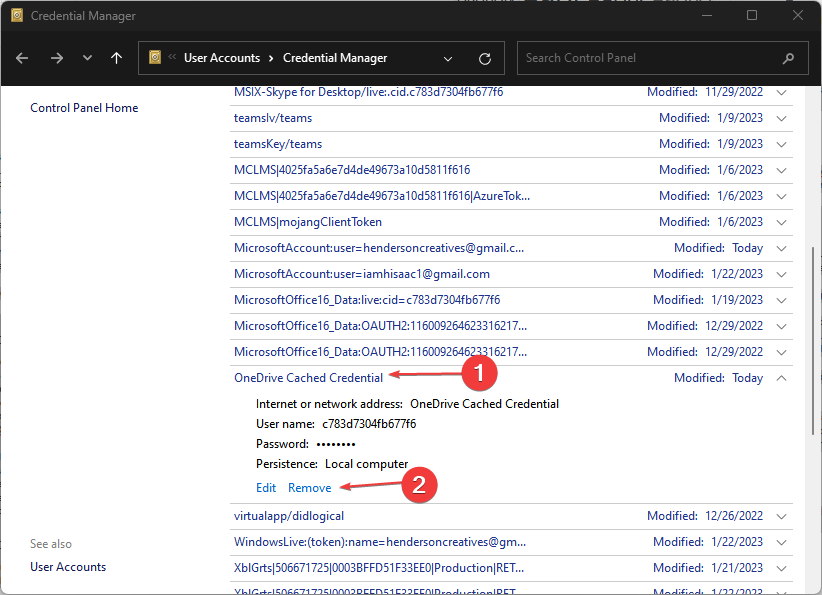Click the OneDrive Cached Credential name

coord(308,378)
